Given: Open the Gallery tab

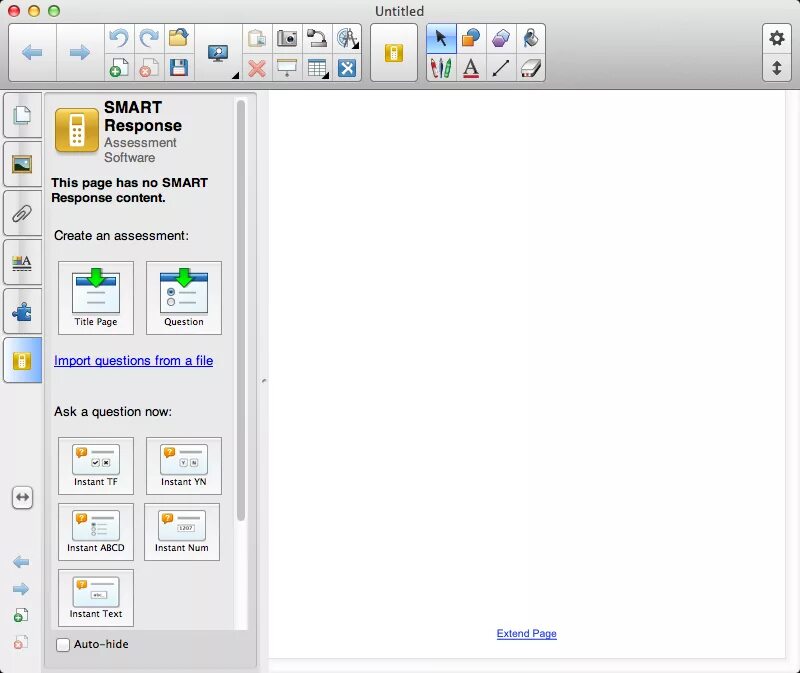Looking at the screenshot, I should [x=22, y=164].
